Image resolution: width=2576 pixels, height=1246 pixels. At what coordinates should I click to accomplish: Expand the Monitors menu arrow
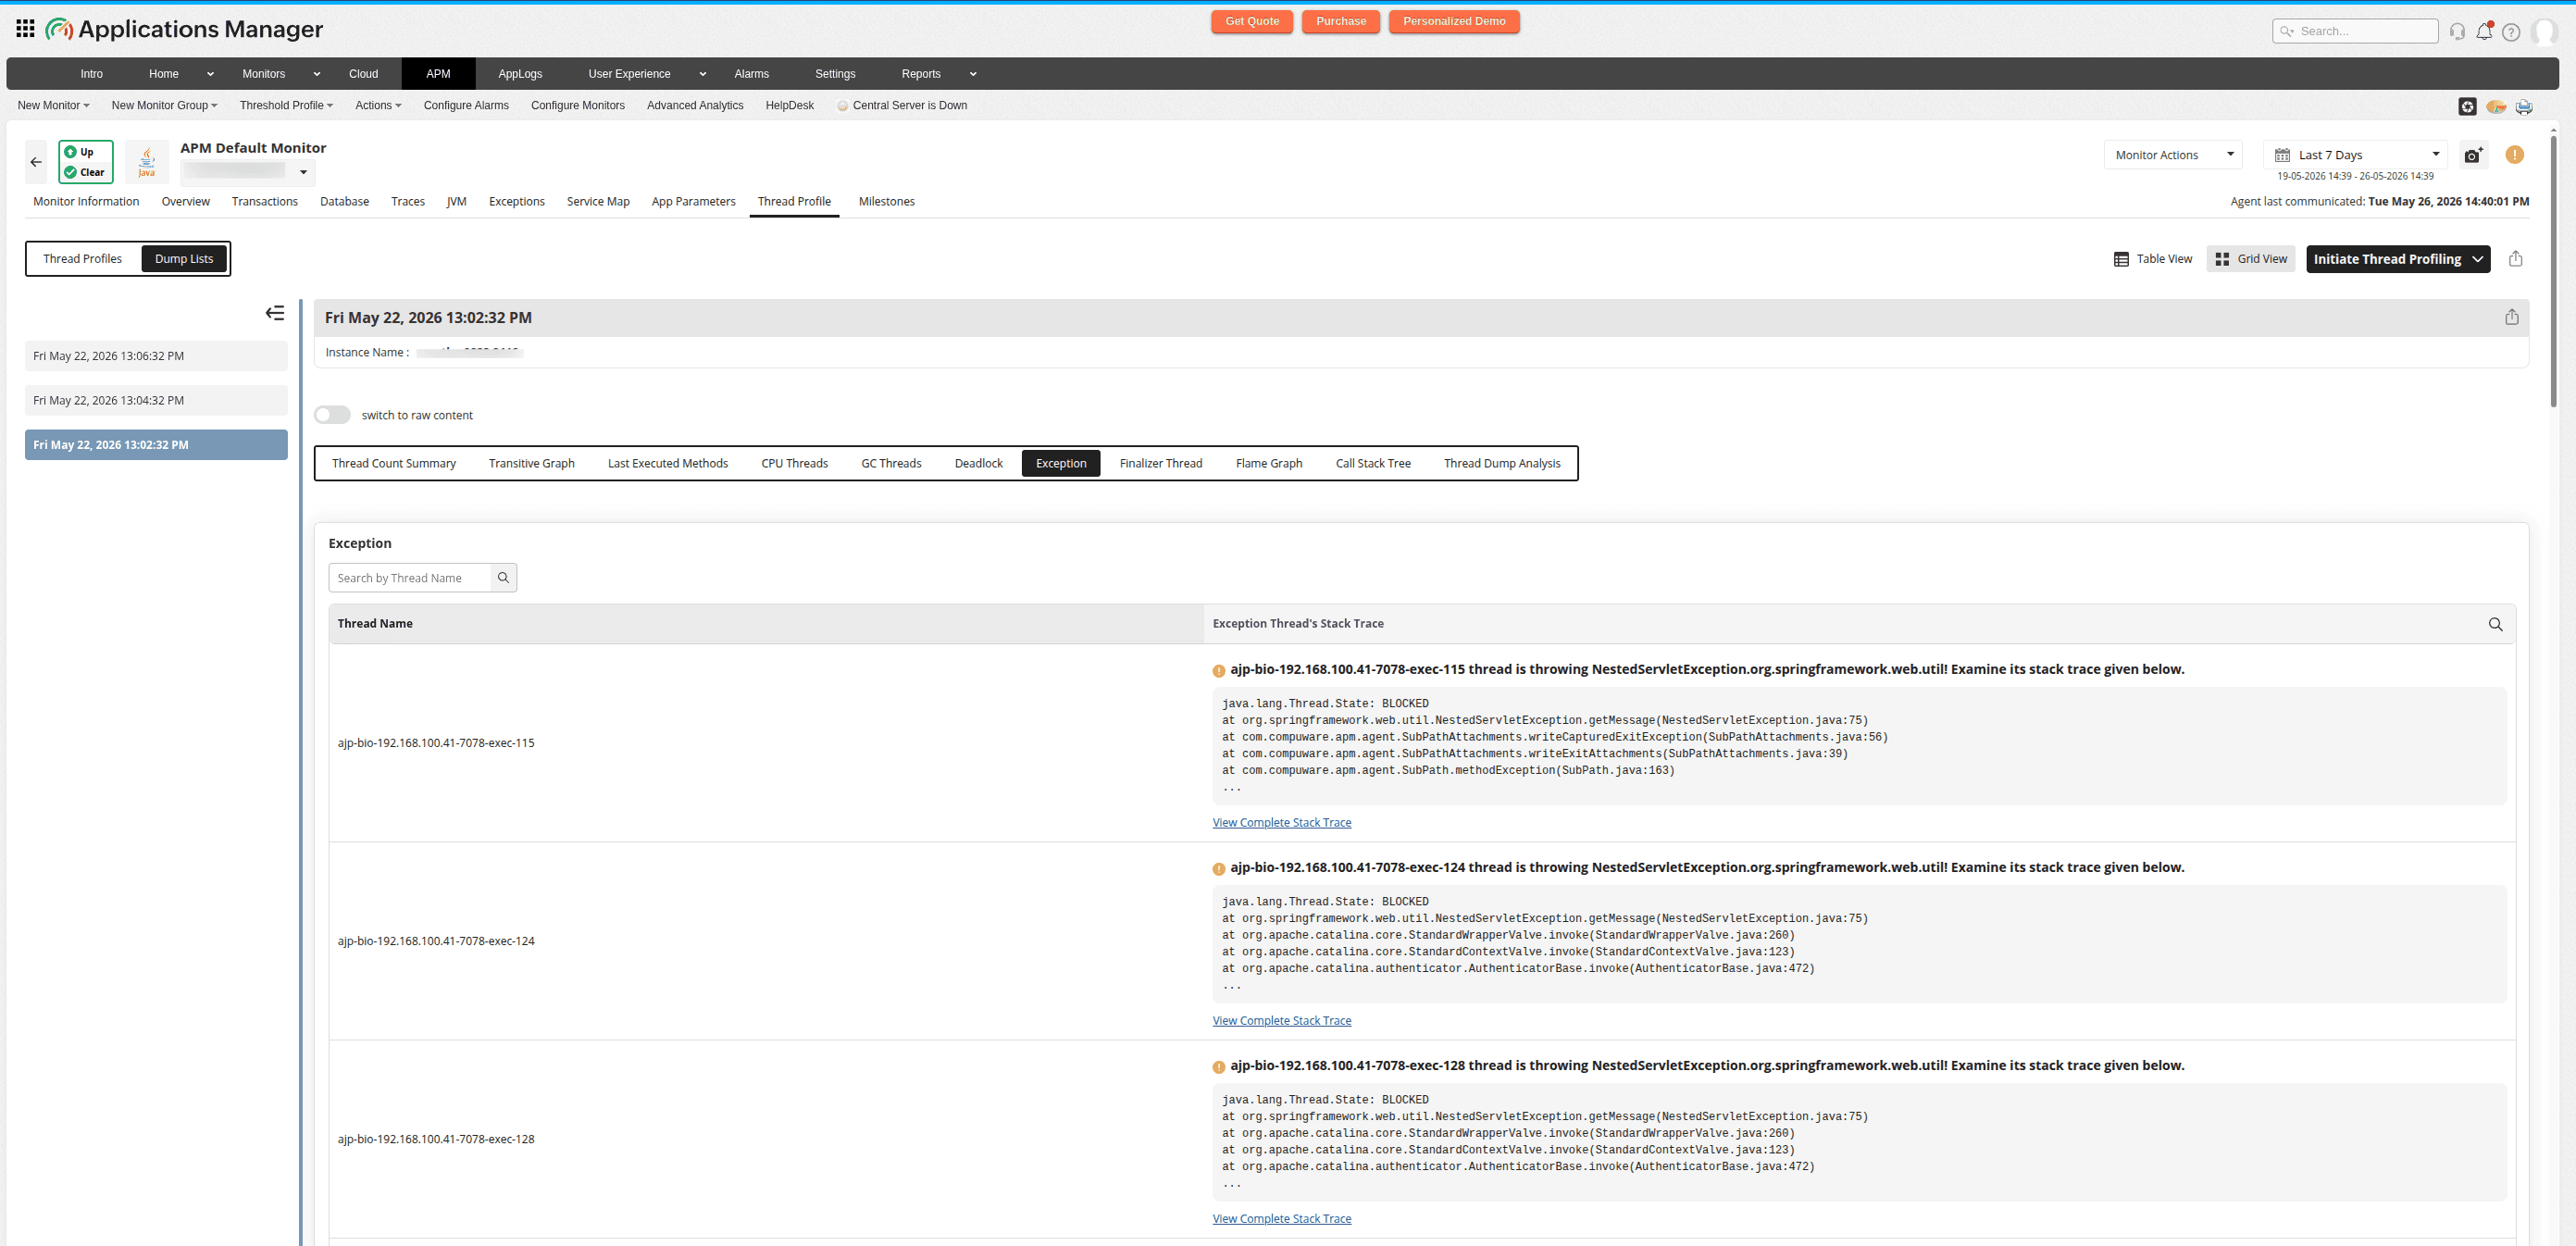click(317, 74)
